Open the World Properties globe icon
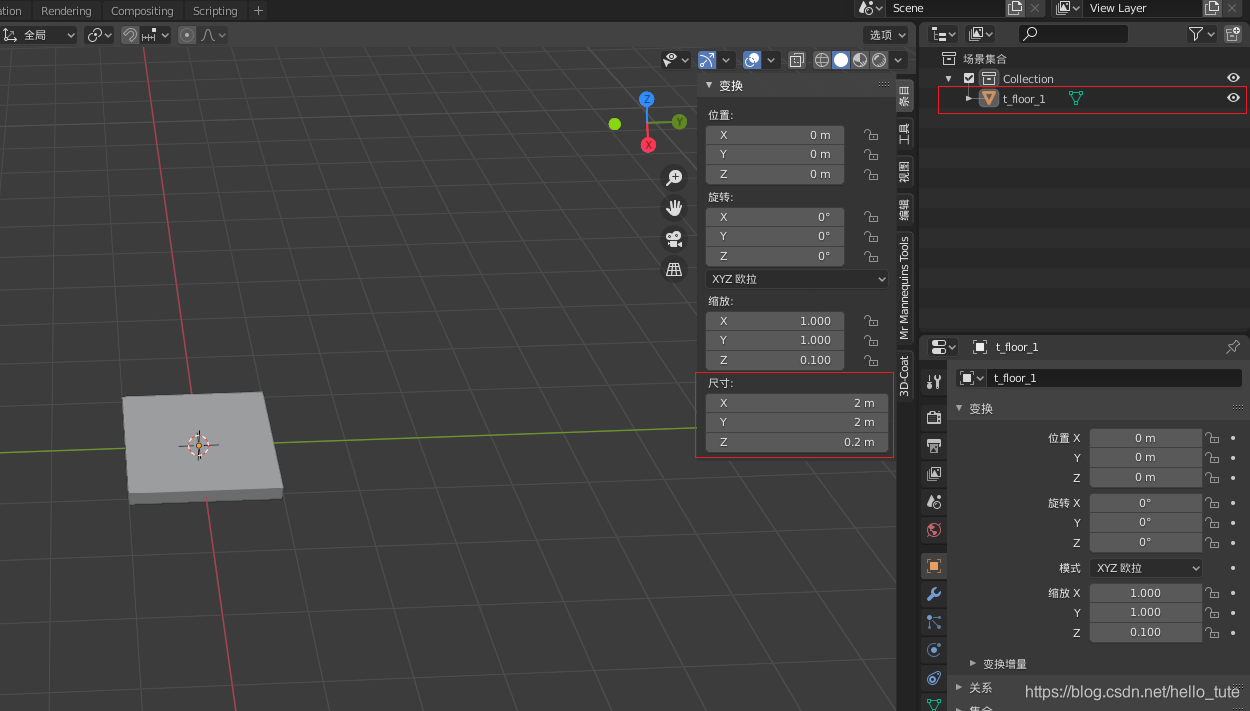This screenshot has width=1250, height=711. [933, 530]
